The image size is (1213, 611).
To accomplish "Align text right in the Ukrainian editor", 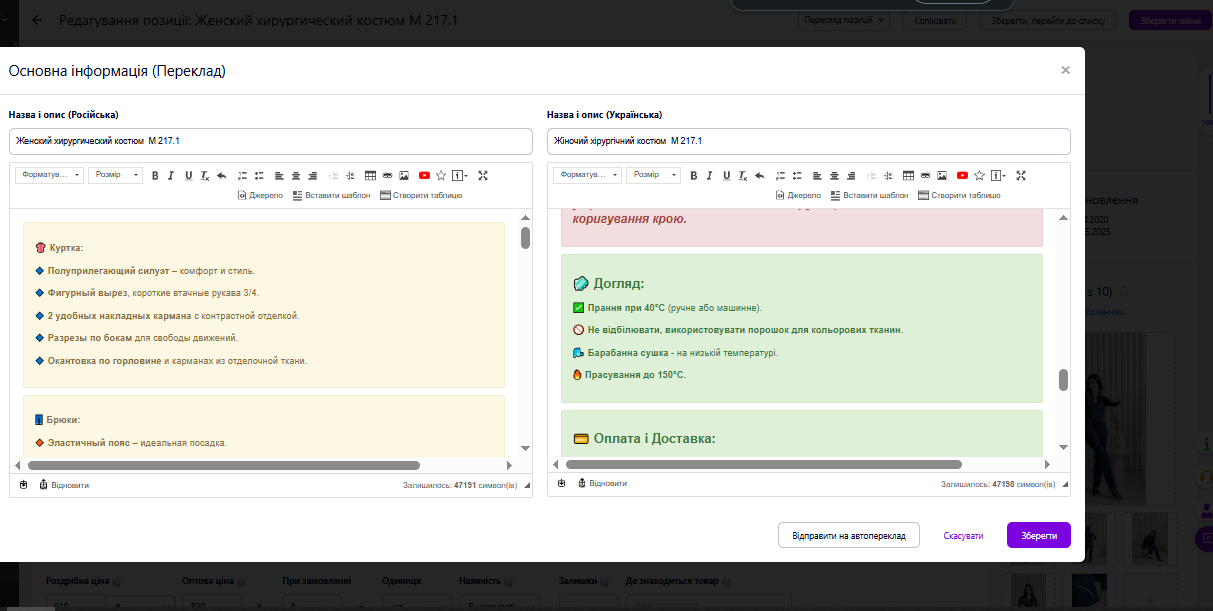I will click(850, 176).
